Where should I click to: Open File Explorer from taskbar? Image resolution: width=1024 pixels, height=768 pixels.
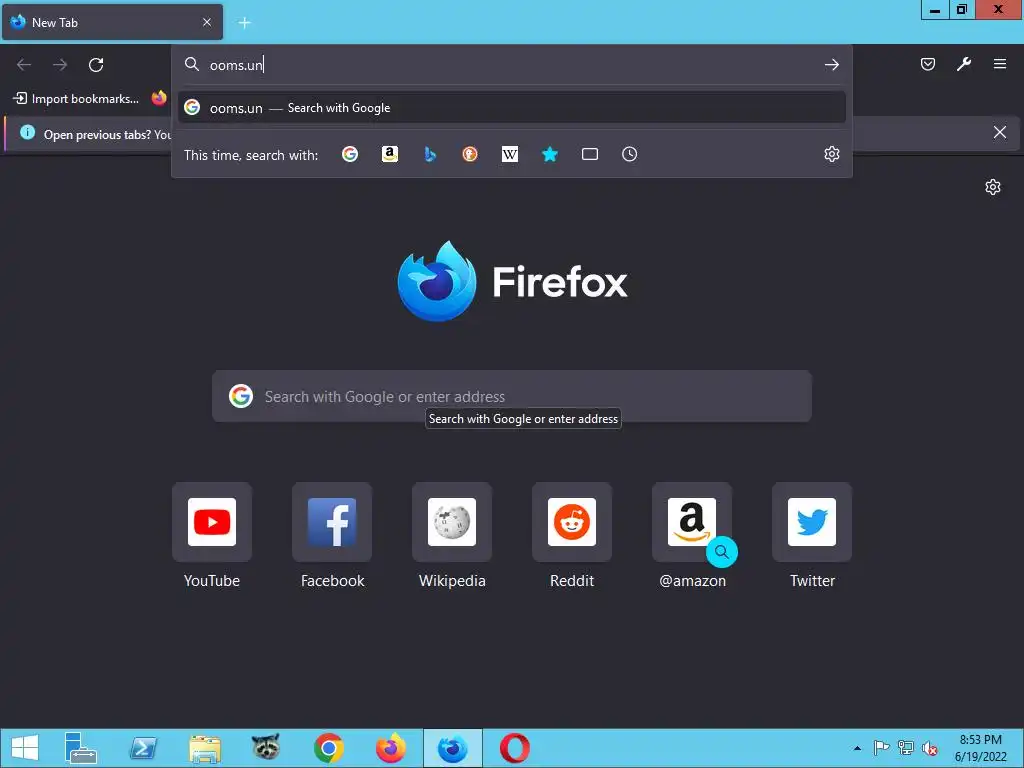click(204, 748)
